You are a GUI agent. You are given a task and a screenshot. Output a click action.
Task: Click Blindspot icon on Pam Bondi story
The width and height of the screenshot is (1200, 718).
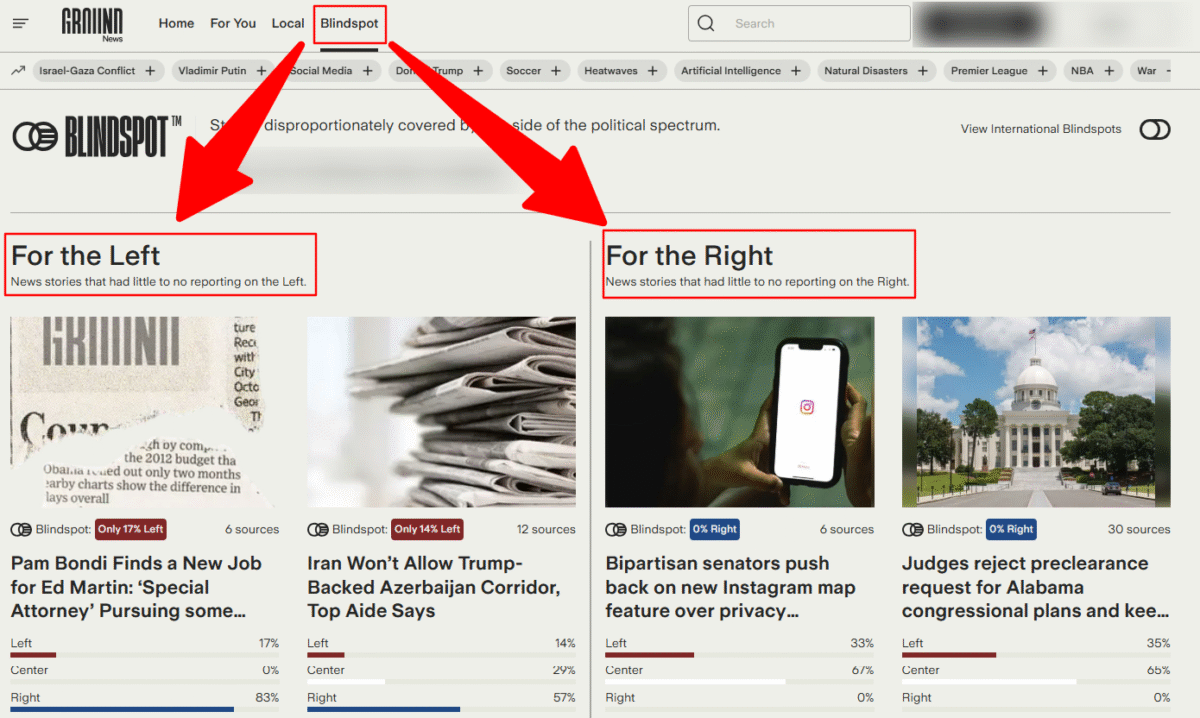21,529
